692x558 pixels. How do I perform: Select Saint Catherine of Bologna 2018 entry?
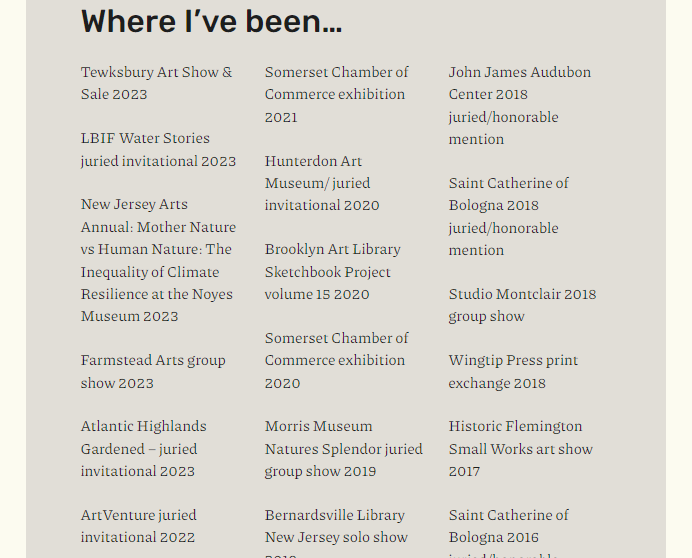pos(508,194)
